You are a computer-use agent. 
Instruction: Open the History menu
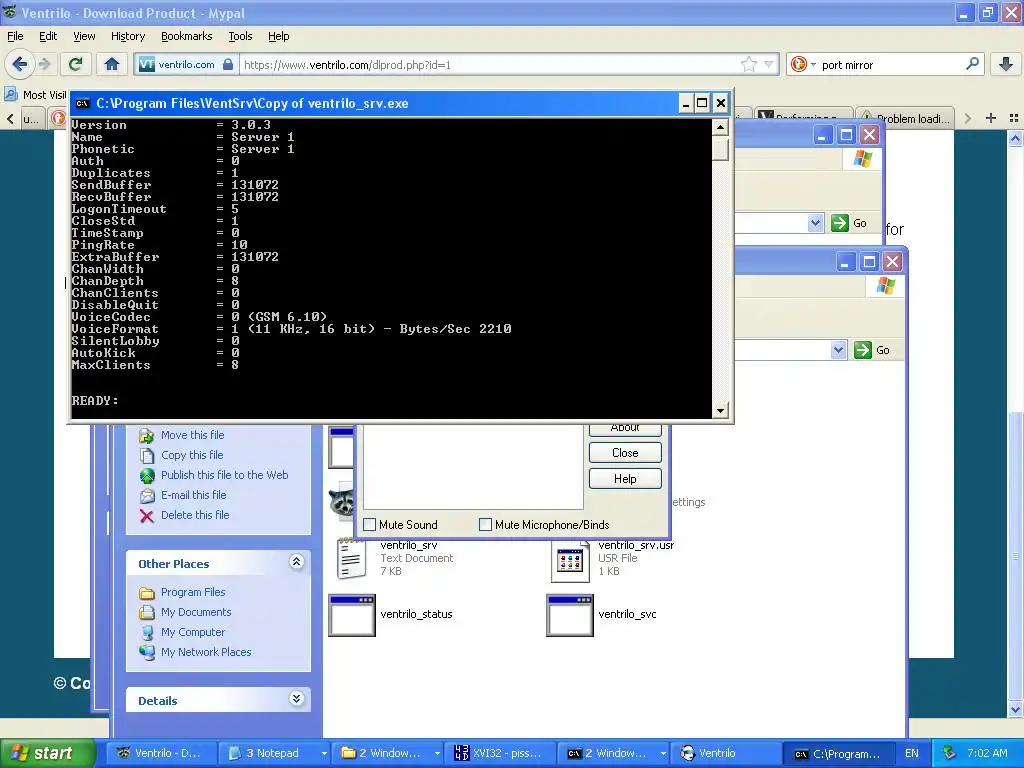pos(128,36)
